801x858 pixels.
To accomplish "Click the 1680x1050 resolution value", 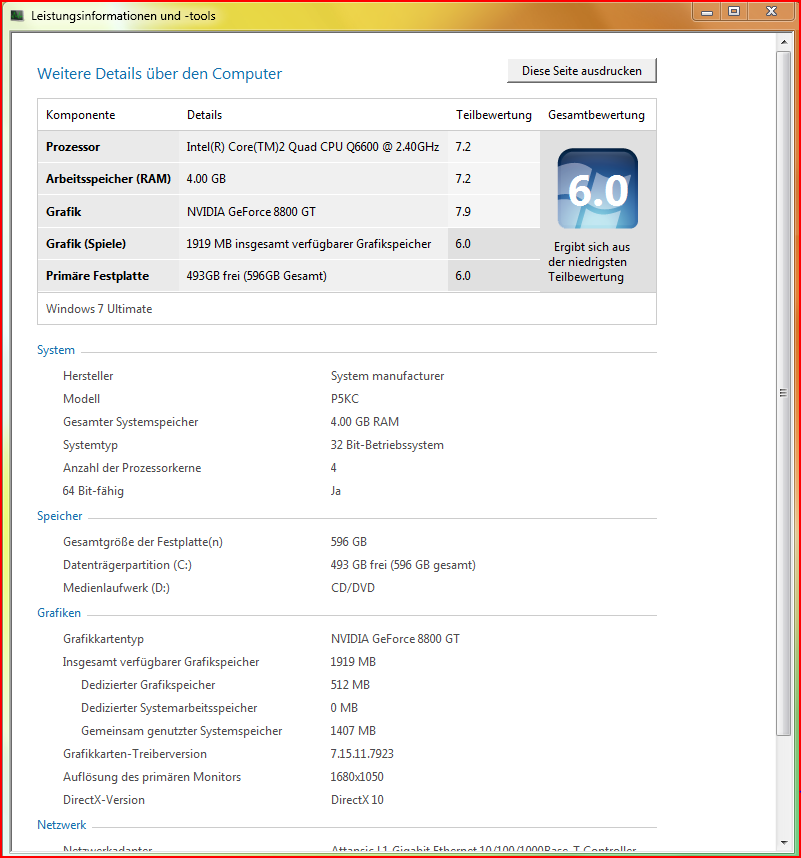I will click(357, 776).
